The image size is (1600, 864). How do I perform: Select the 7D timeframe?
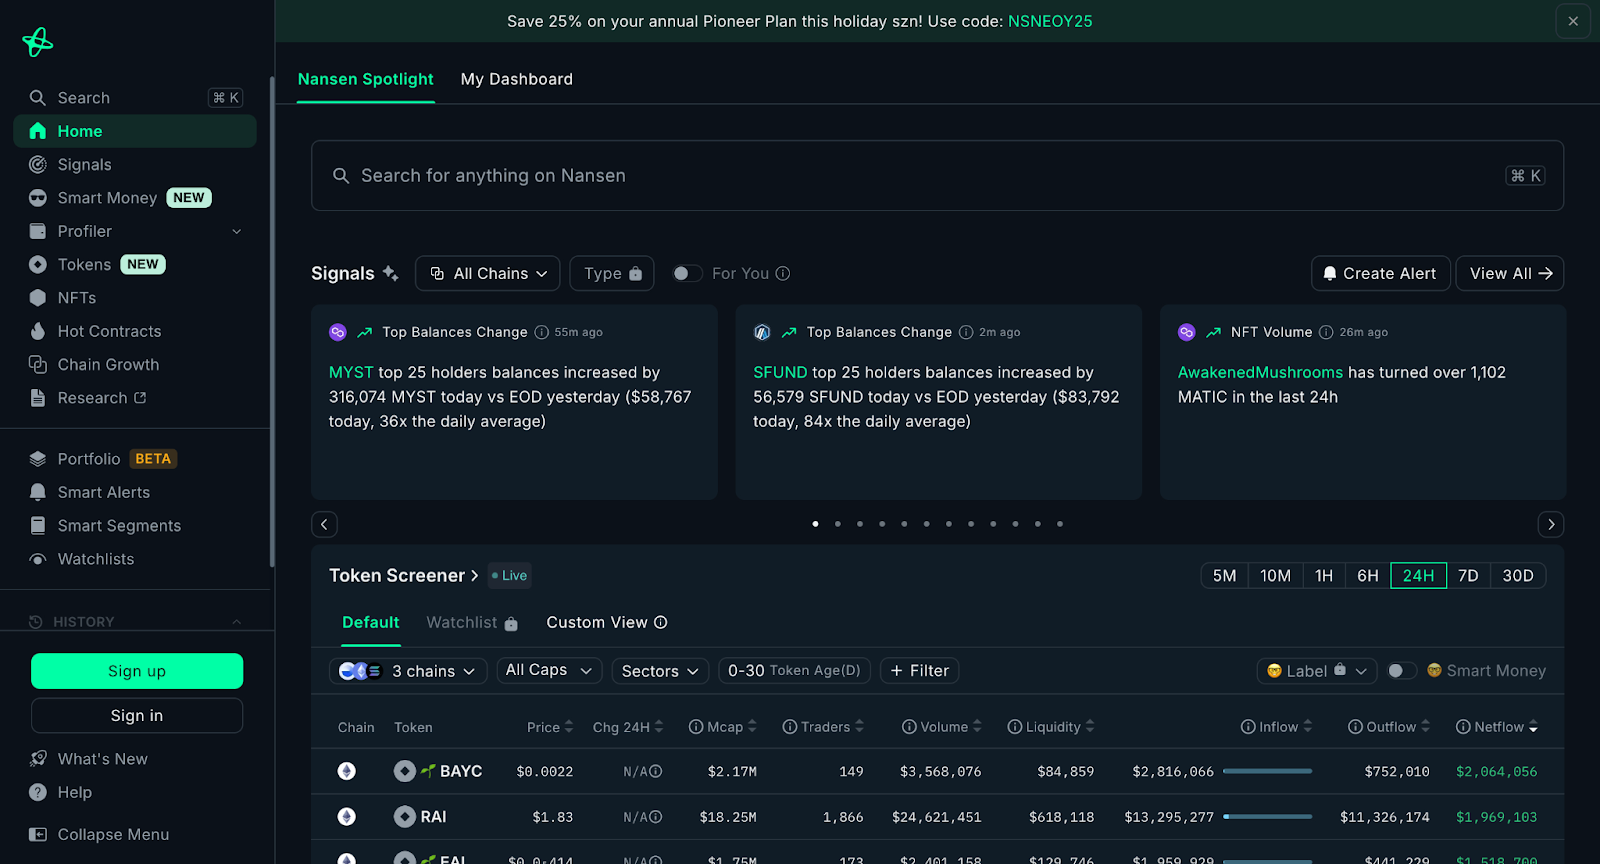click(1468, 576)
